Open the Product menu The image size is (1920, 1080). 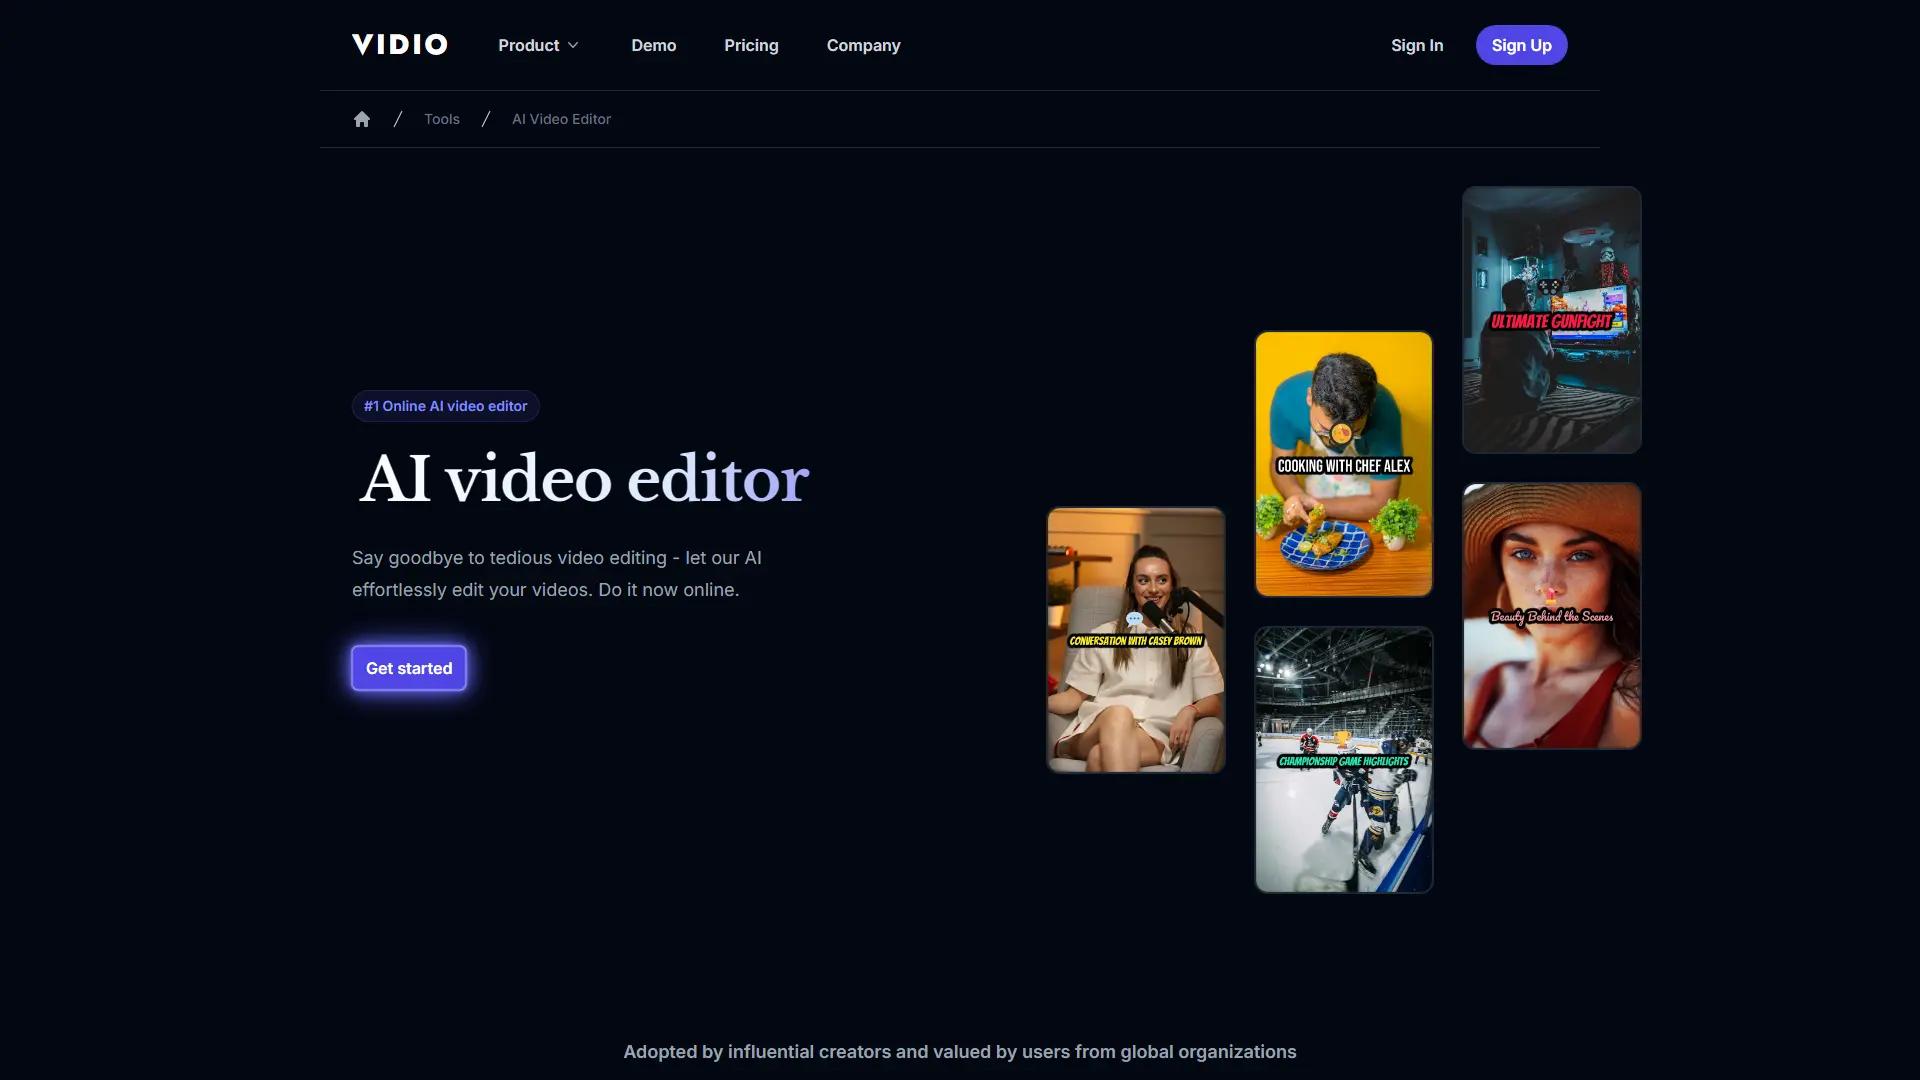tap(529, 45)
